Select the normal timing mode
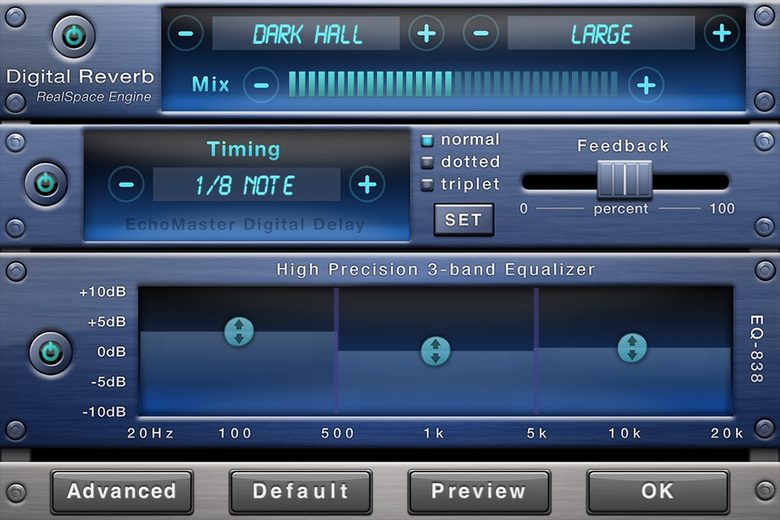 click(460, 140)
